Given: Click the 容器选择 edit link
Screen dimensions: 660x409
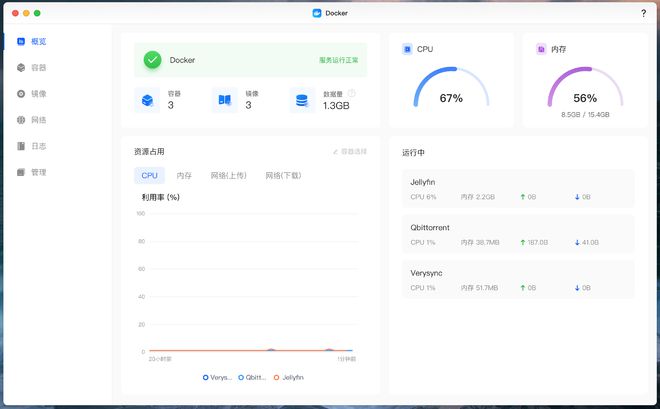Looking at the screenshot, I should pyautogui.click(x=350, y=151).
